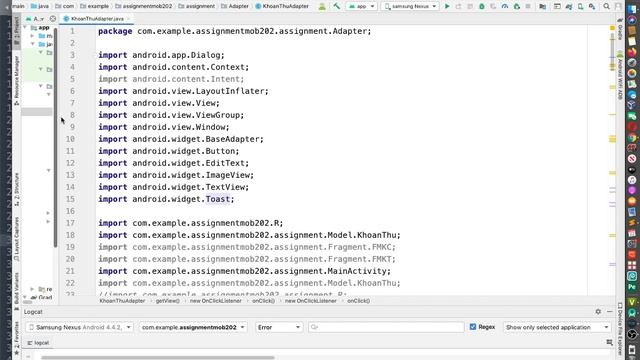This screenshot has height=360, width=640.
Task: Open com.example.assignmentmob202 process dropdown
Action: pyautogui.click(x=193, y=327)
